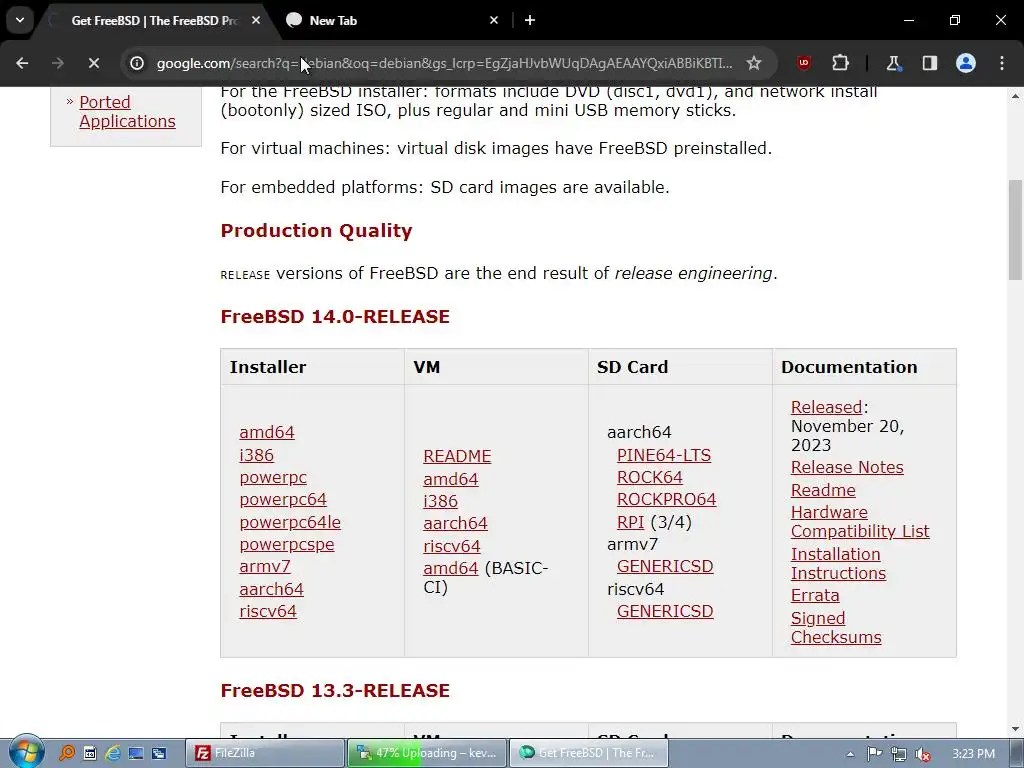Show hidden system tray icons

tap(850, 754)
